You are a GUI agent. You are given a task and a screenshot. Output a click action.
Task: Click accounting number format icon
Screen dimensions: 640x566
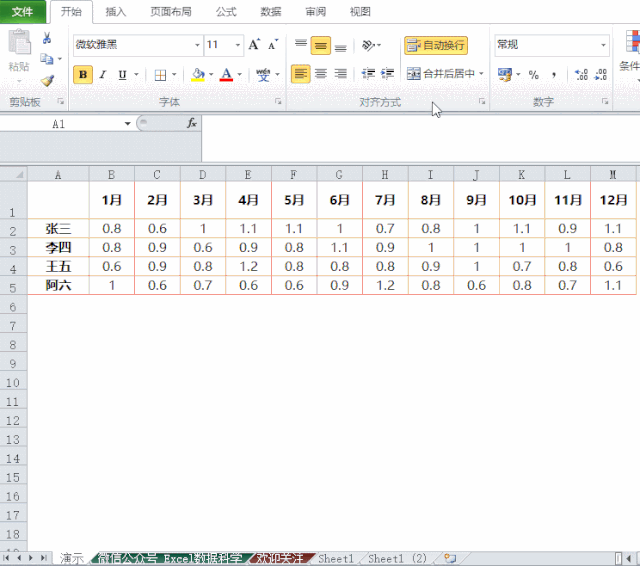504,75
